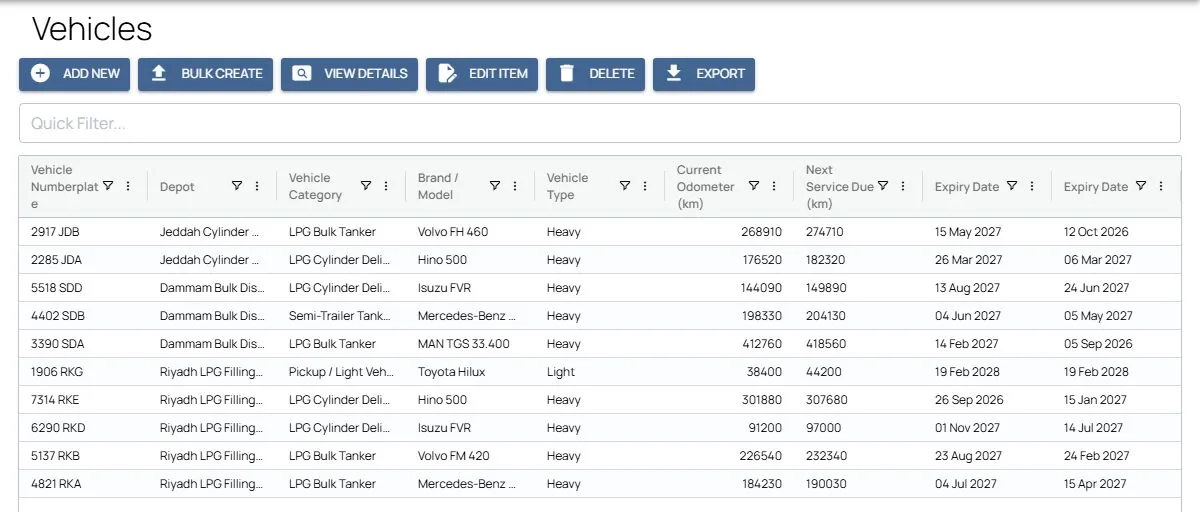Open the Vehicle Type column three-dot menu

(644, 186)
